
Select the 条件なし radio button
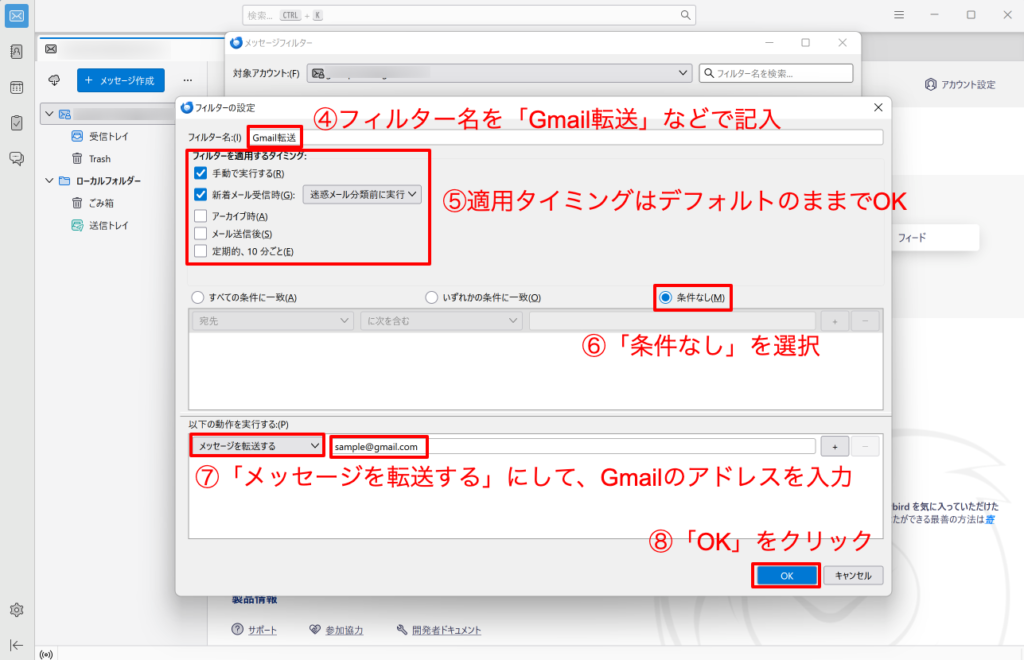pos(665,297)
